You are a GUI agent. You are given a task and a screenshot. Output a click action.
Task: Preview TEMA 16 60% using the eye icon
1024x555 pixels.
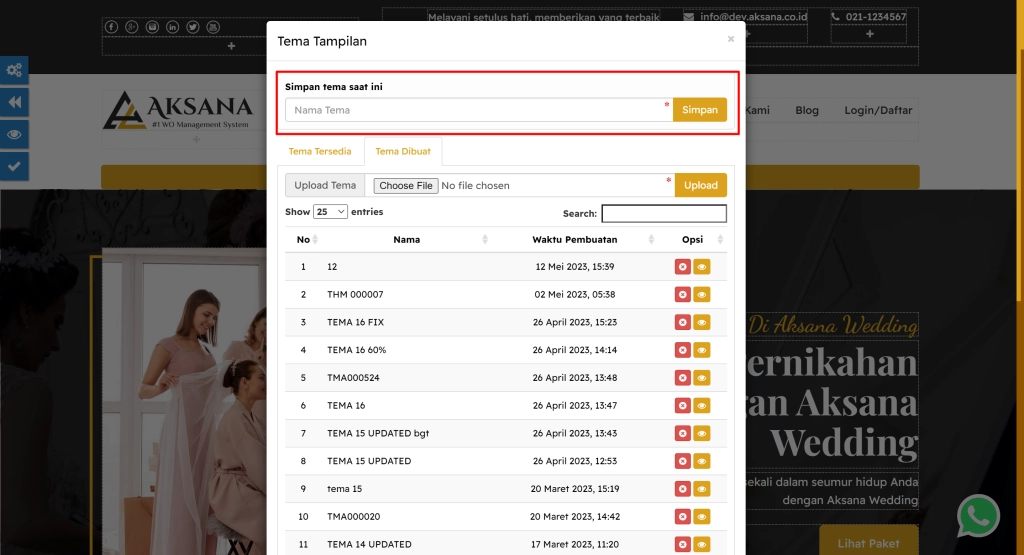click(702, 350)
